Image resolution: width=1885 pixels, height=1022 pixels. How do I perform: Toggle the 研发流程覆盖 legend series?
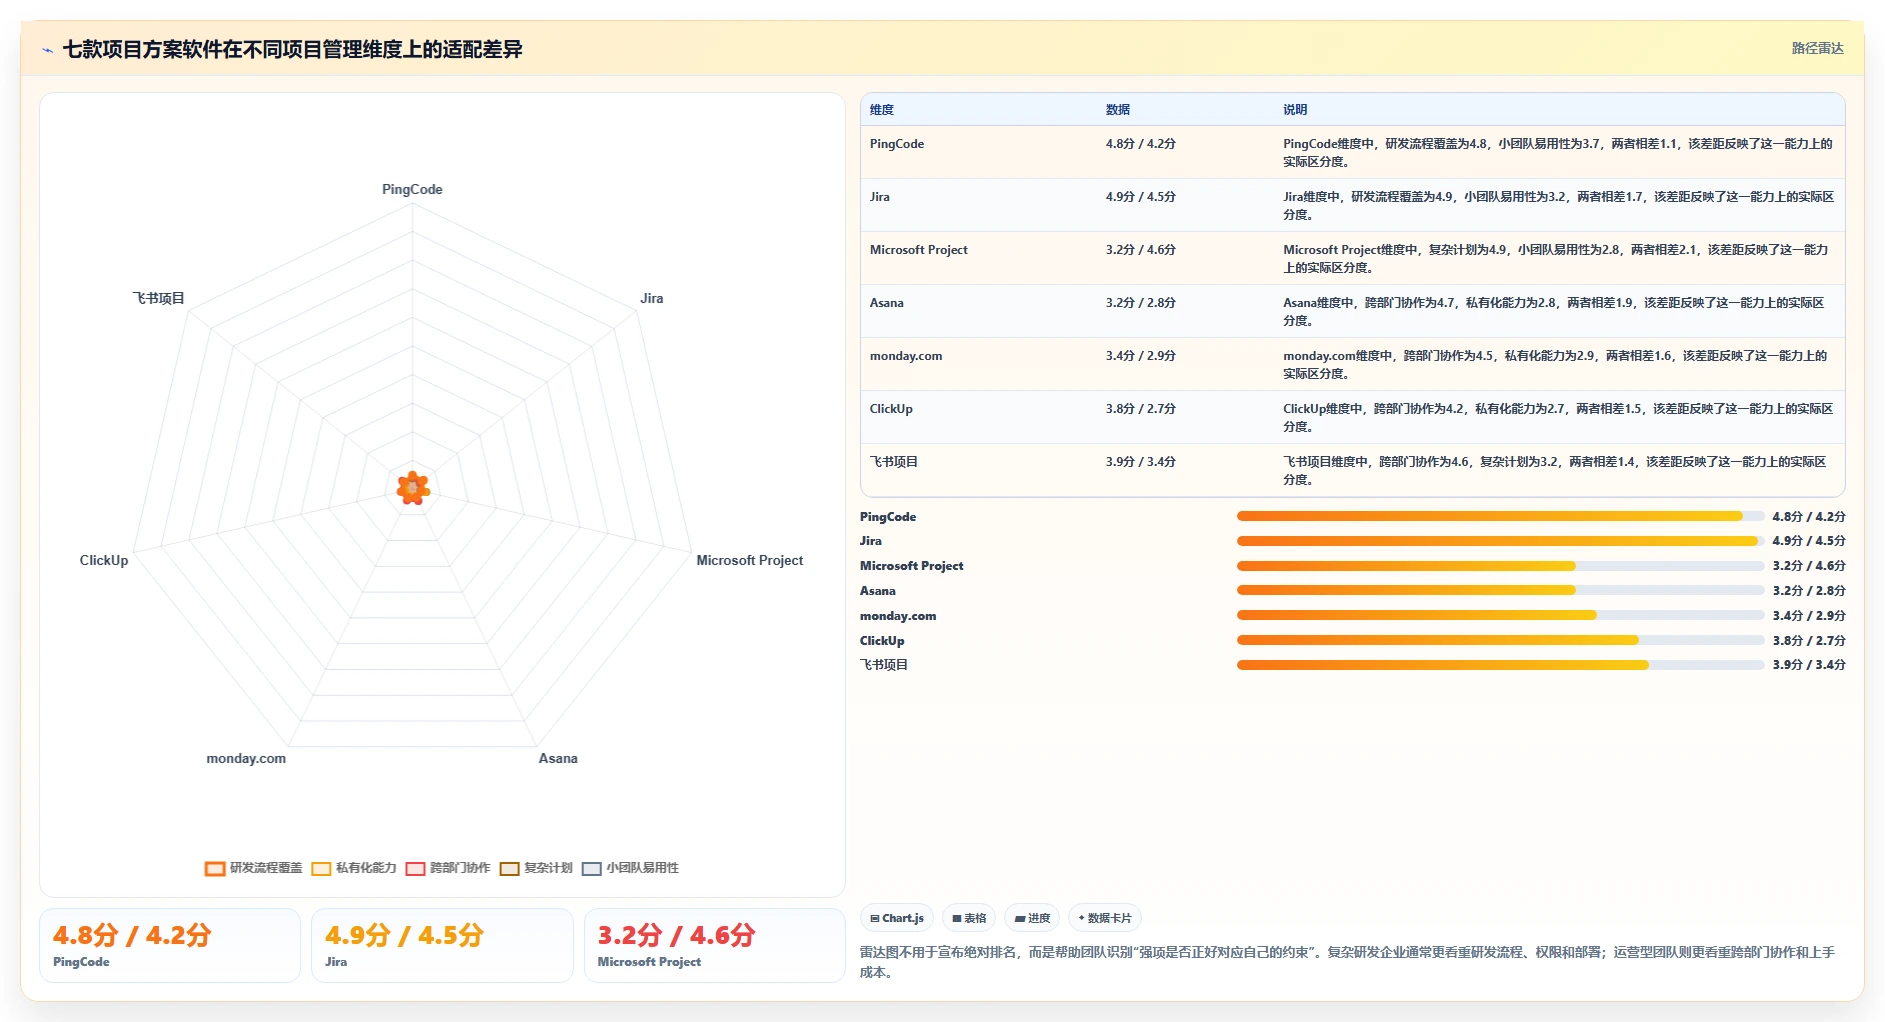[254, 868]
